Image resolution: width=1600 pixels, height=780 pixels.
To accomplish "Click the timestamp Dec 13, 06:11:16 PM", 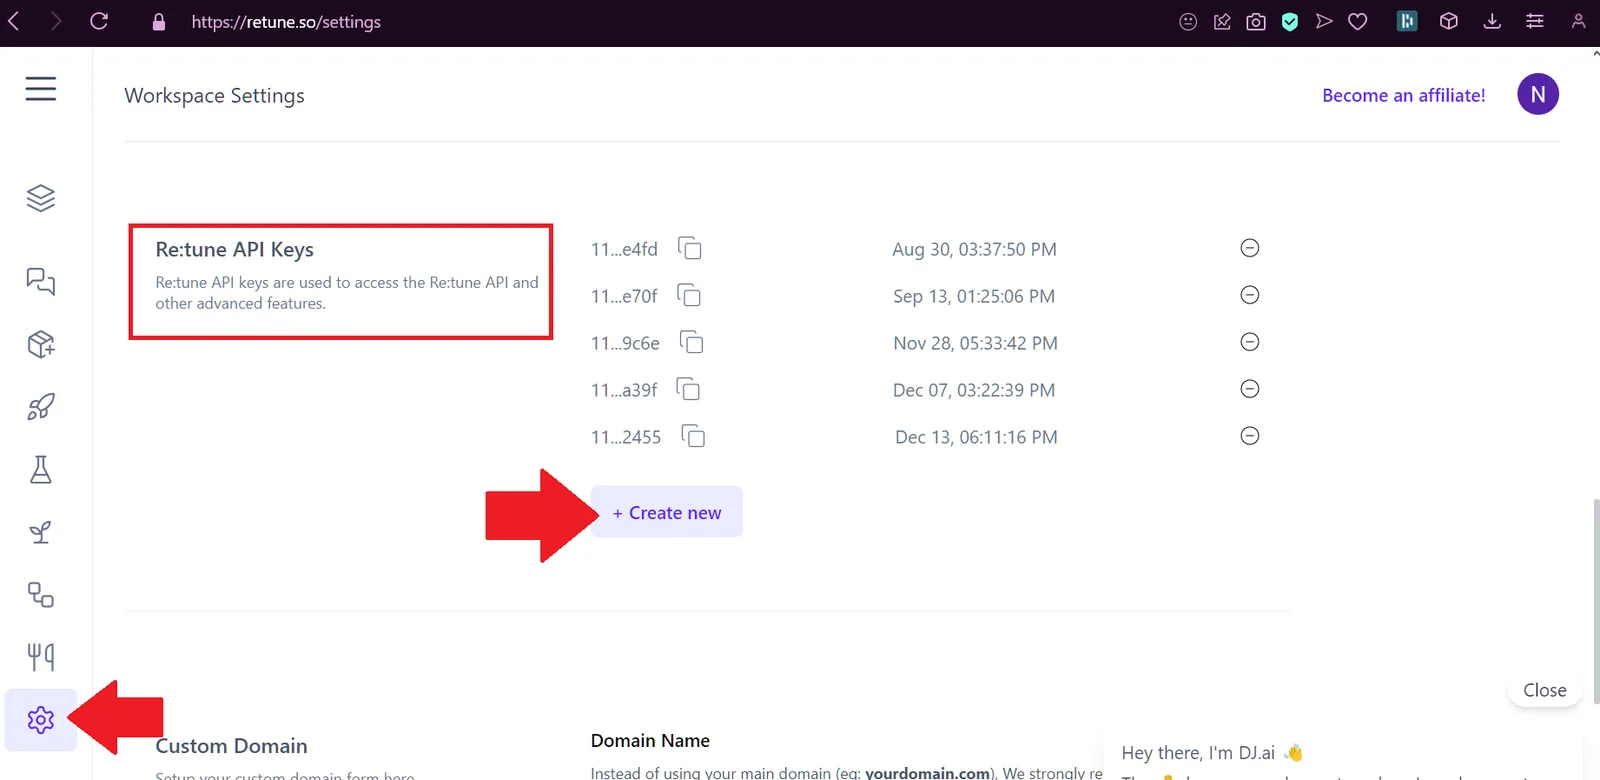I will point(976,437).
